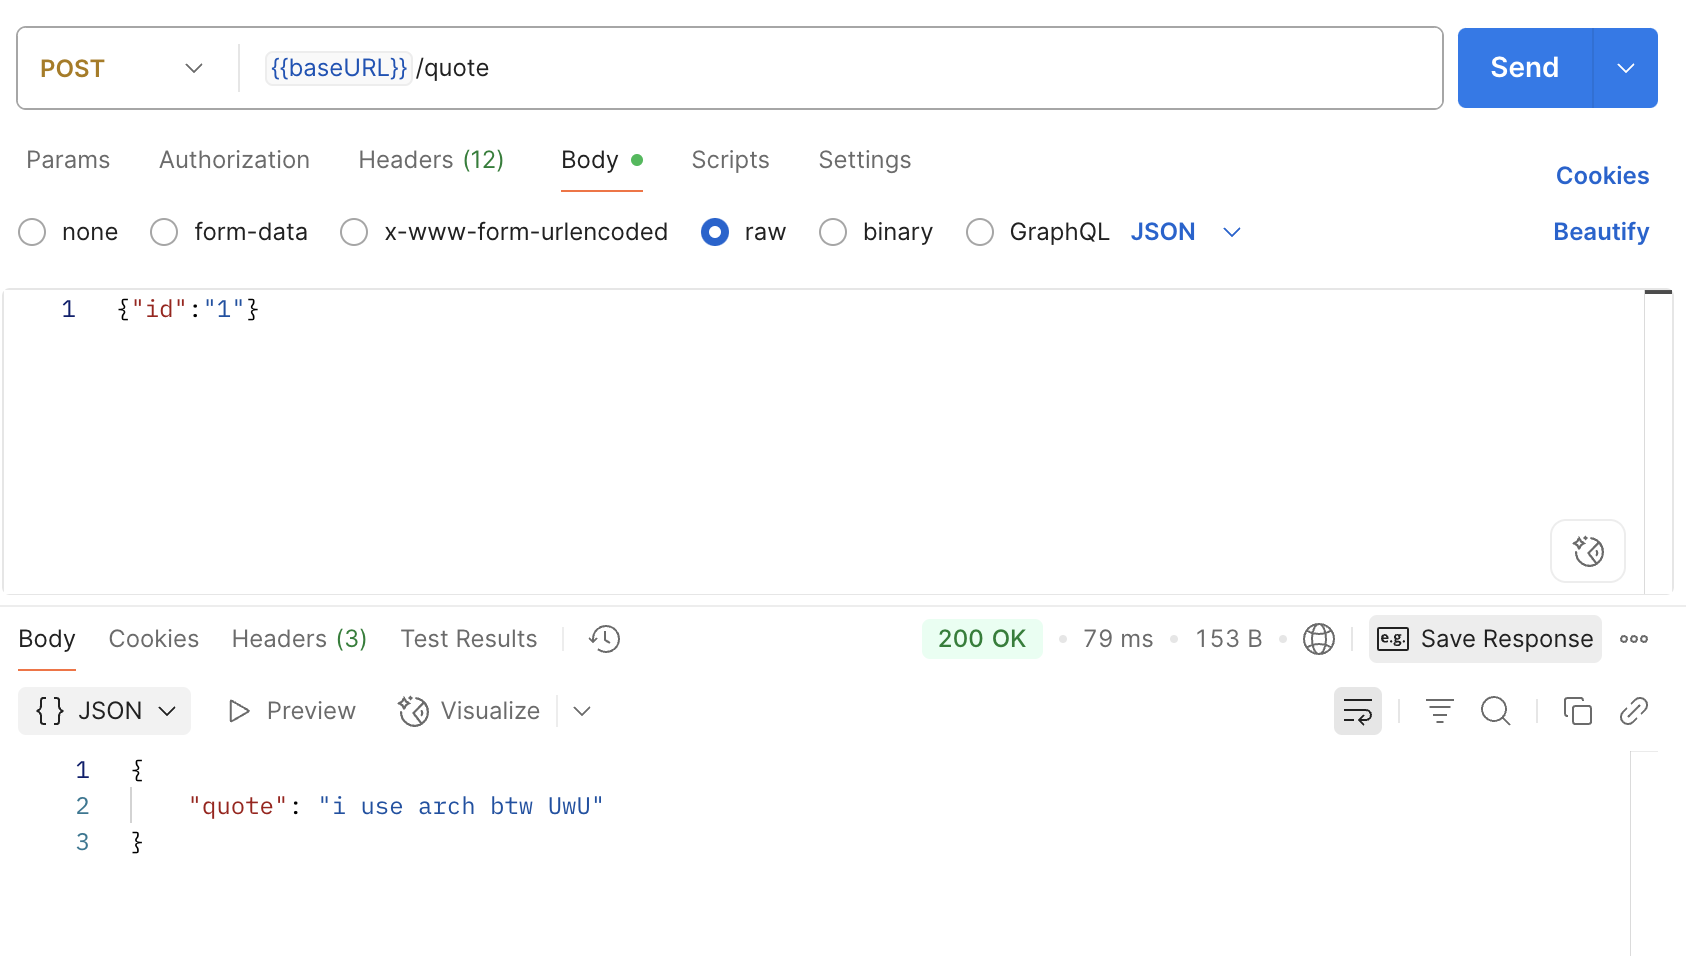Copy the response to clipboard
Screen dimensions: 1686x956
(x=1577, y=711)
